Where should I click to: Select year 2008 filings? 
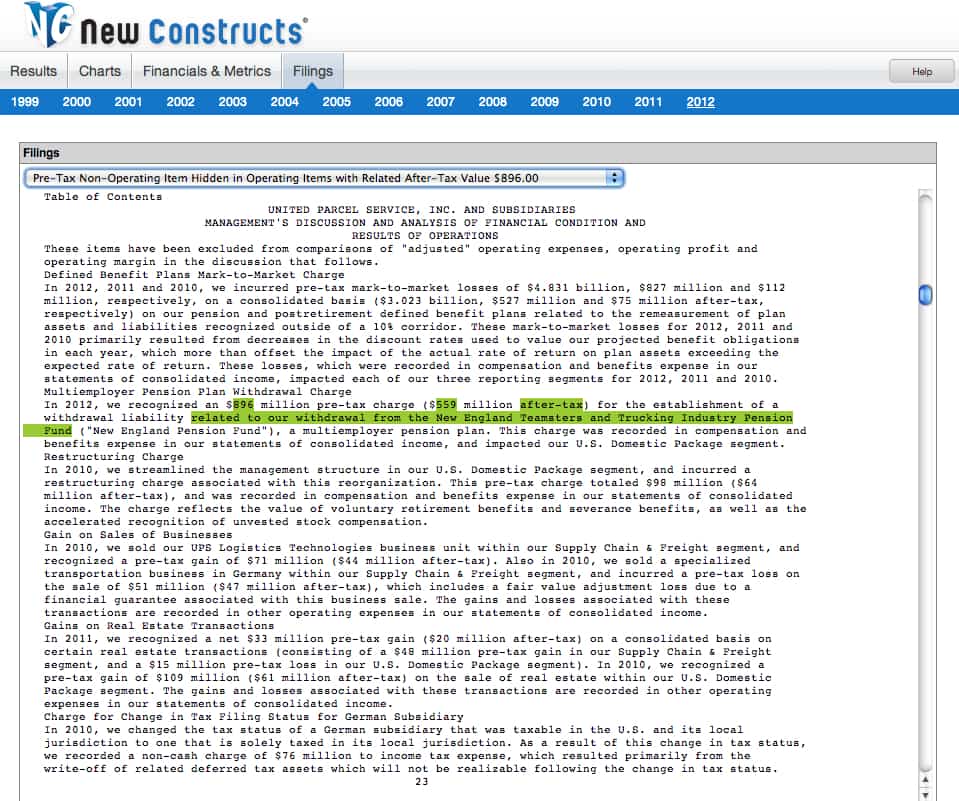coord(492,102)
